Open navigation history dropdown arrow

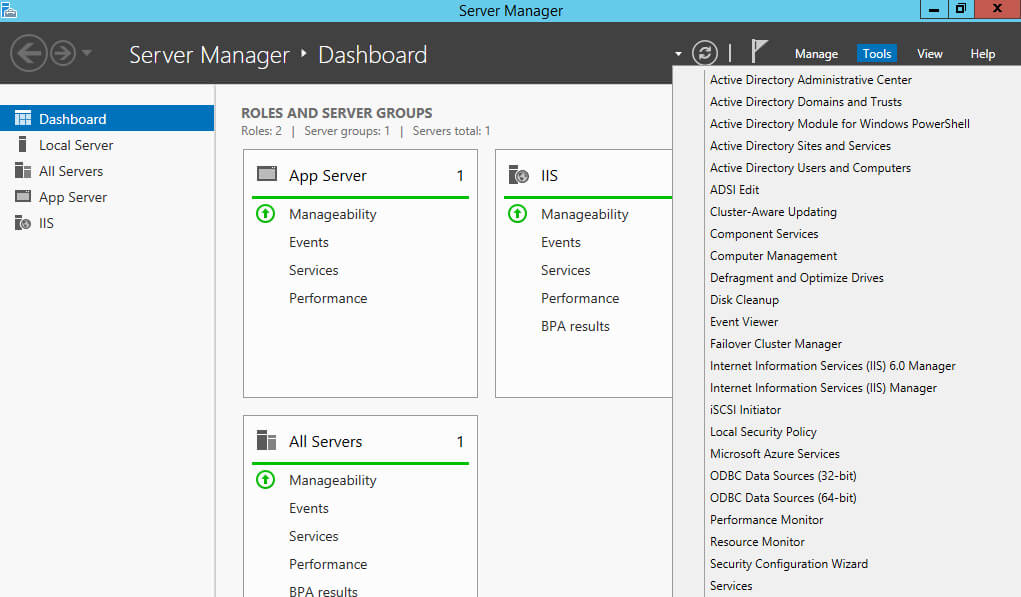point(87,53)
